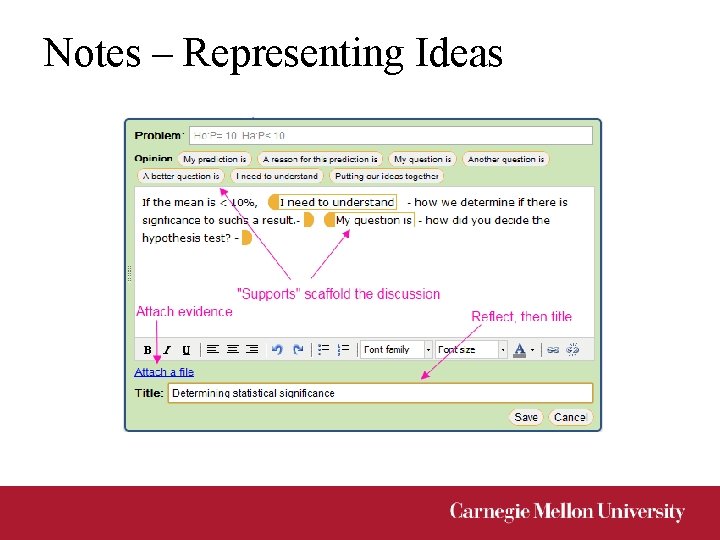The height and width of the screenshot is (540, 720).
Task: Insert 'Putting our ideas together' support
Action: 387,176
